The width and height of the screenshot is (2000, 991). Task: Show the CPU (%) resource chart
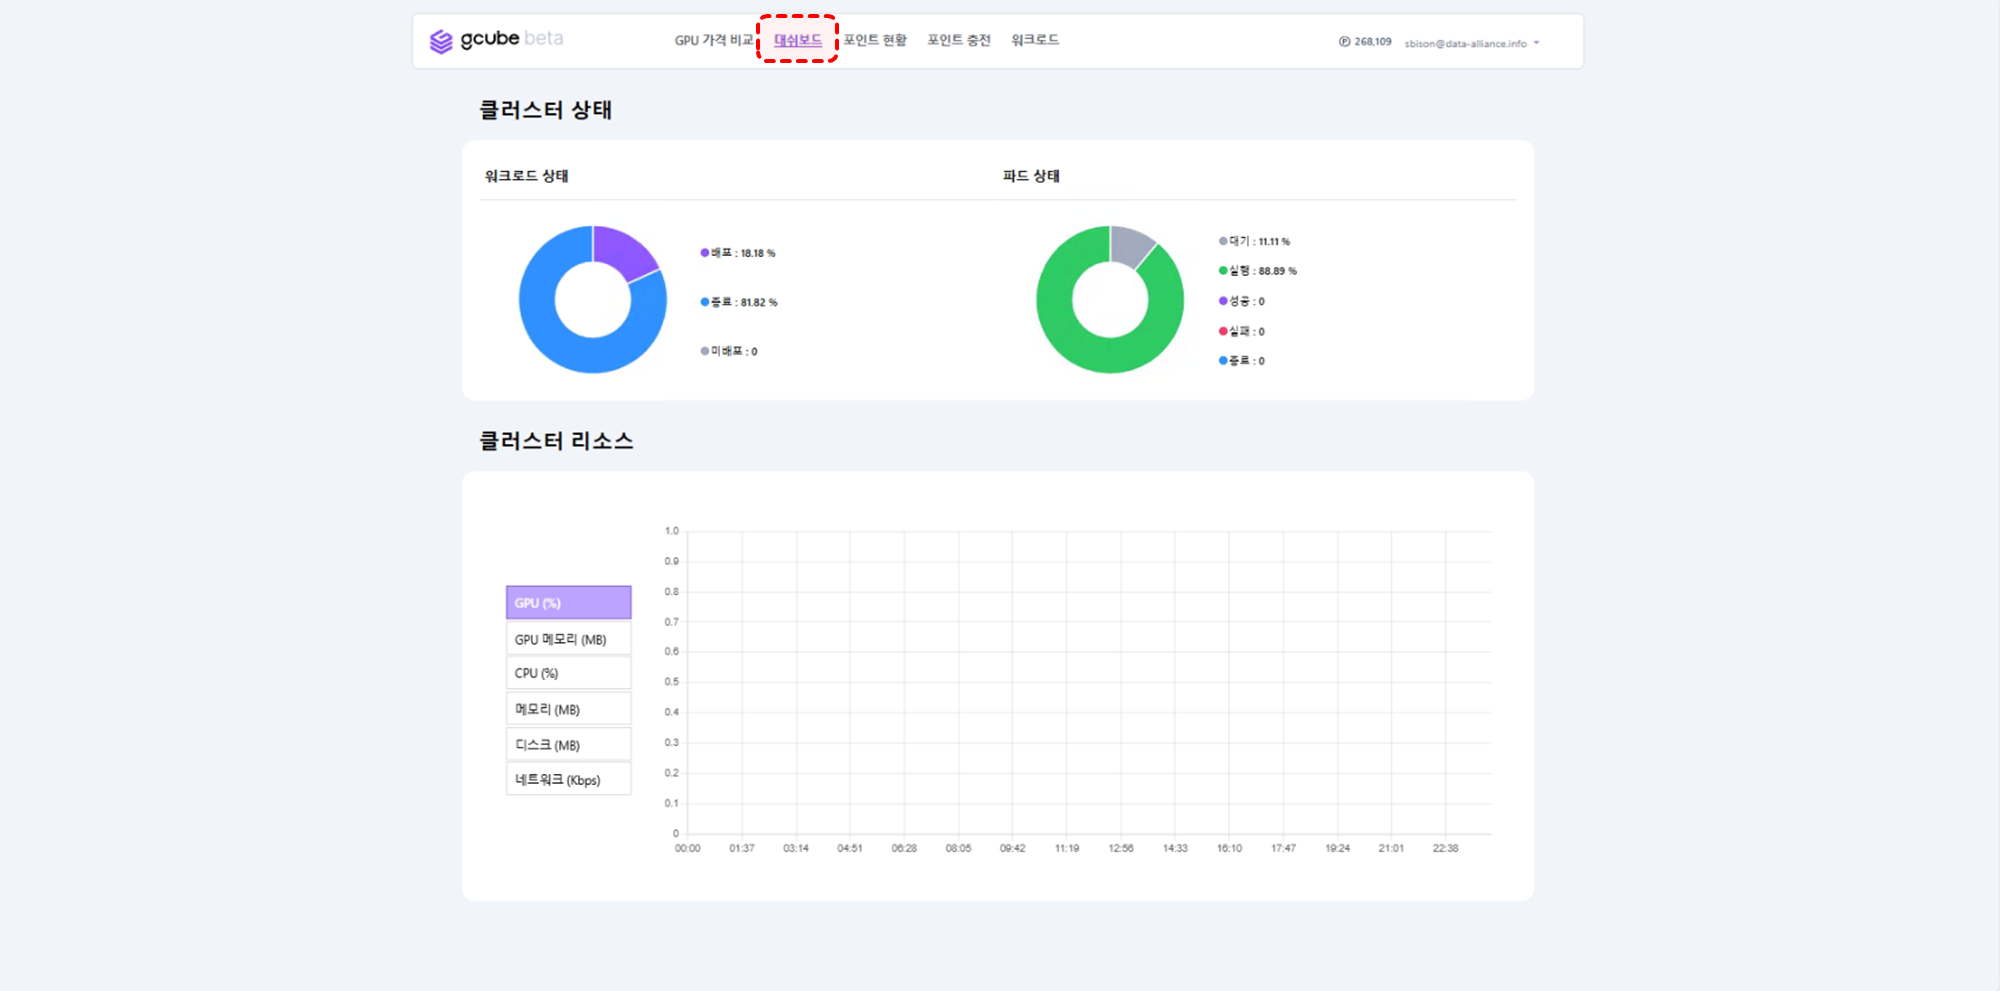(x=568, y=673)
